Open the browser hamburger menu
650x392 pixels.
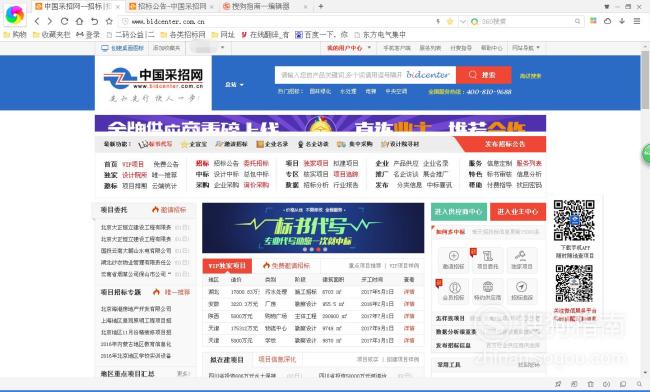[637, 21]
